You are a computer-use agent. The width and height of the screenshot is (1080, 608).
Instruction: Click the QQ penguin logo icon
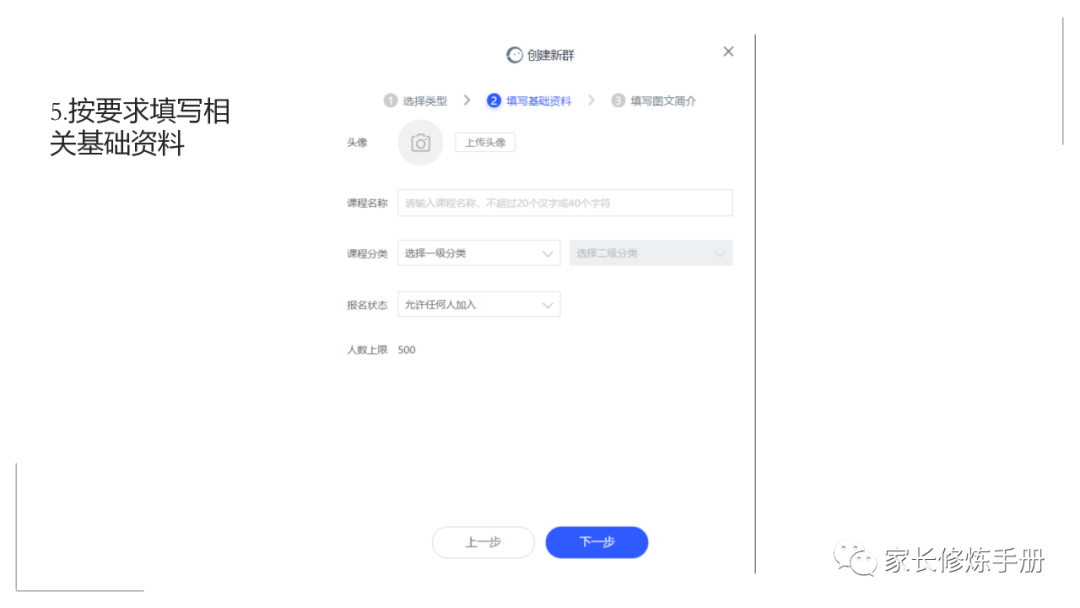point(515,55)
